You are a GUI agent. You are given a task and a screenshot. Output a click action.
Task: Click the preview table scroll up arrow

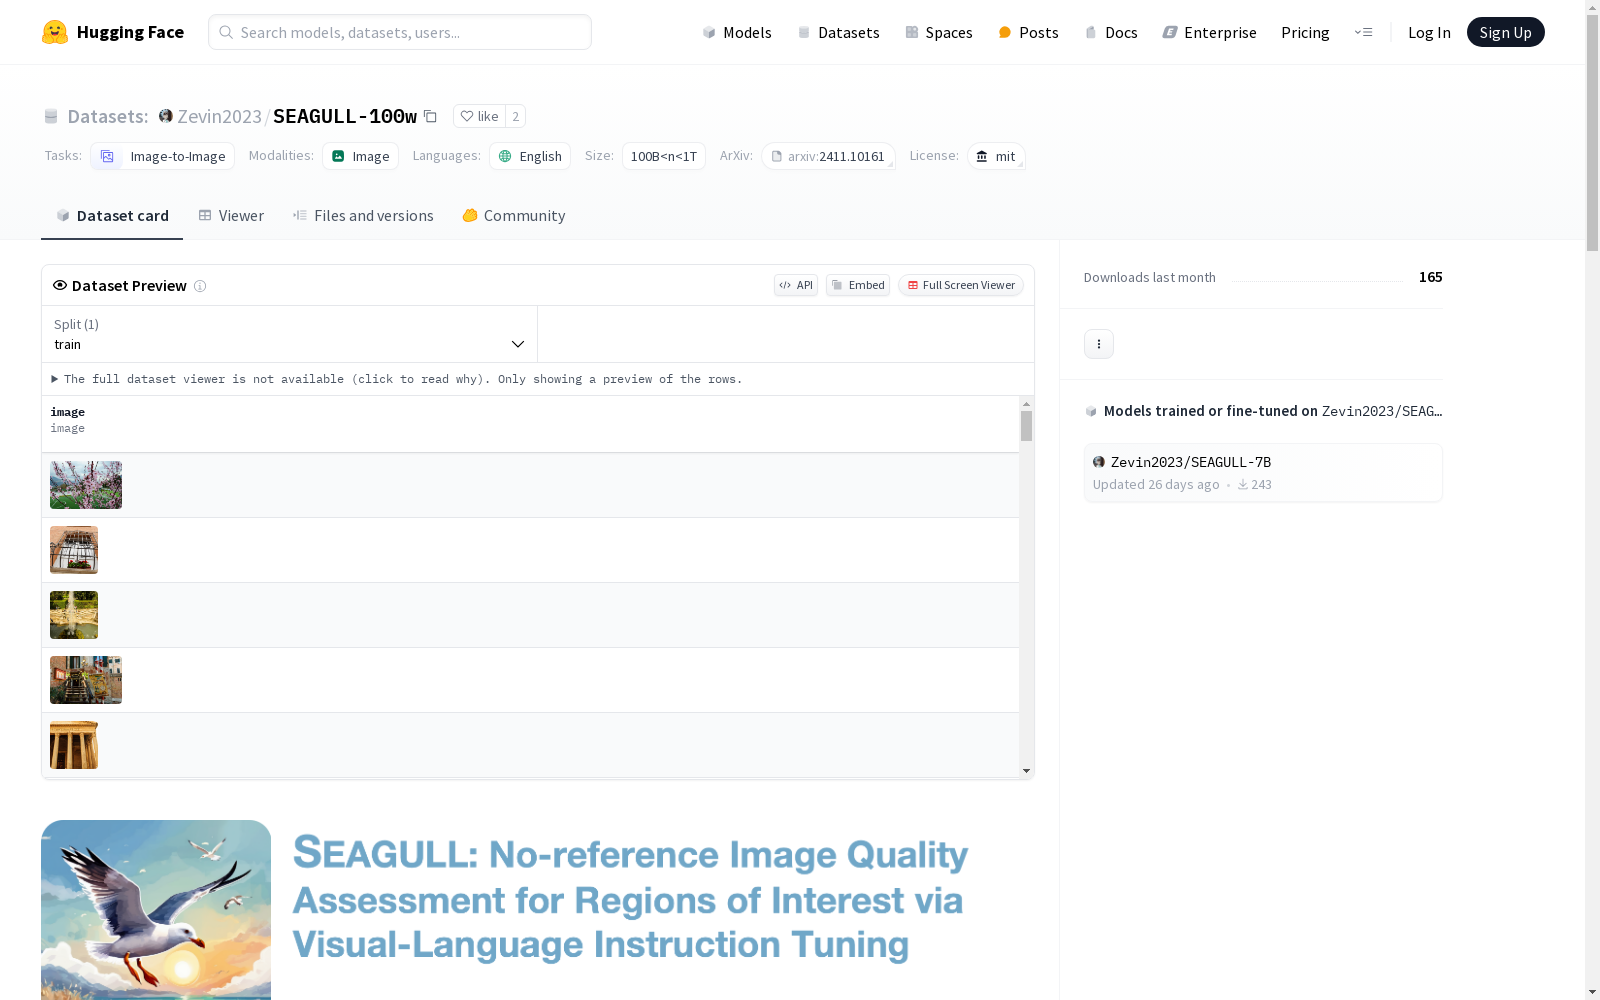pyautogui.click(x=1026, y=403)
